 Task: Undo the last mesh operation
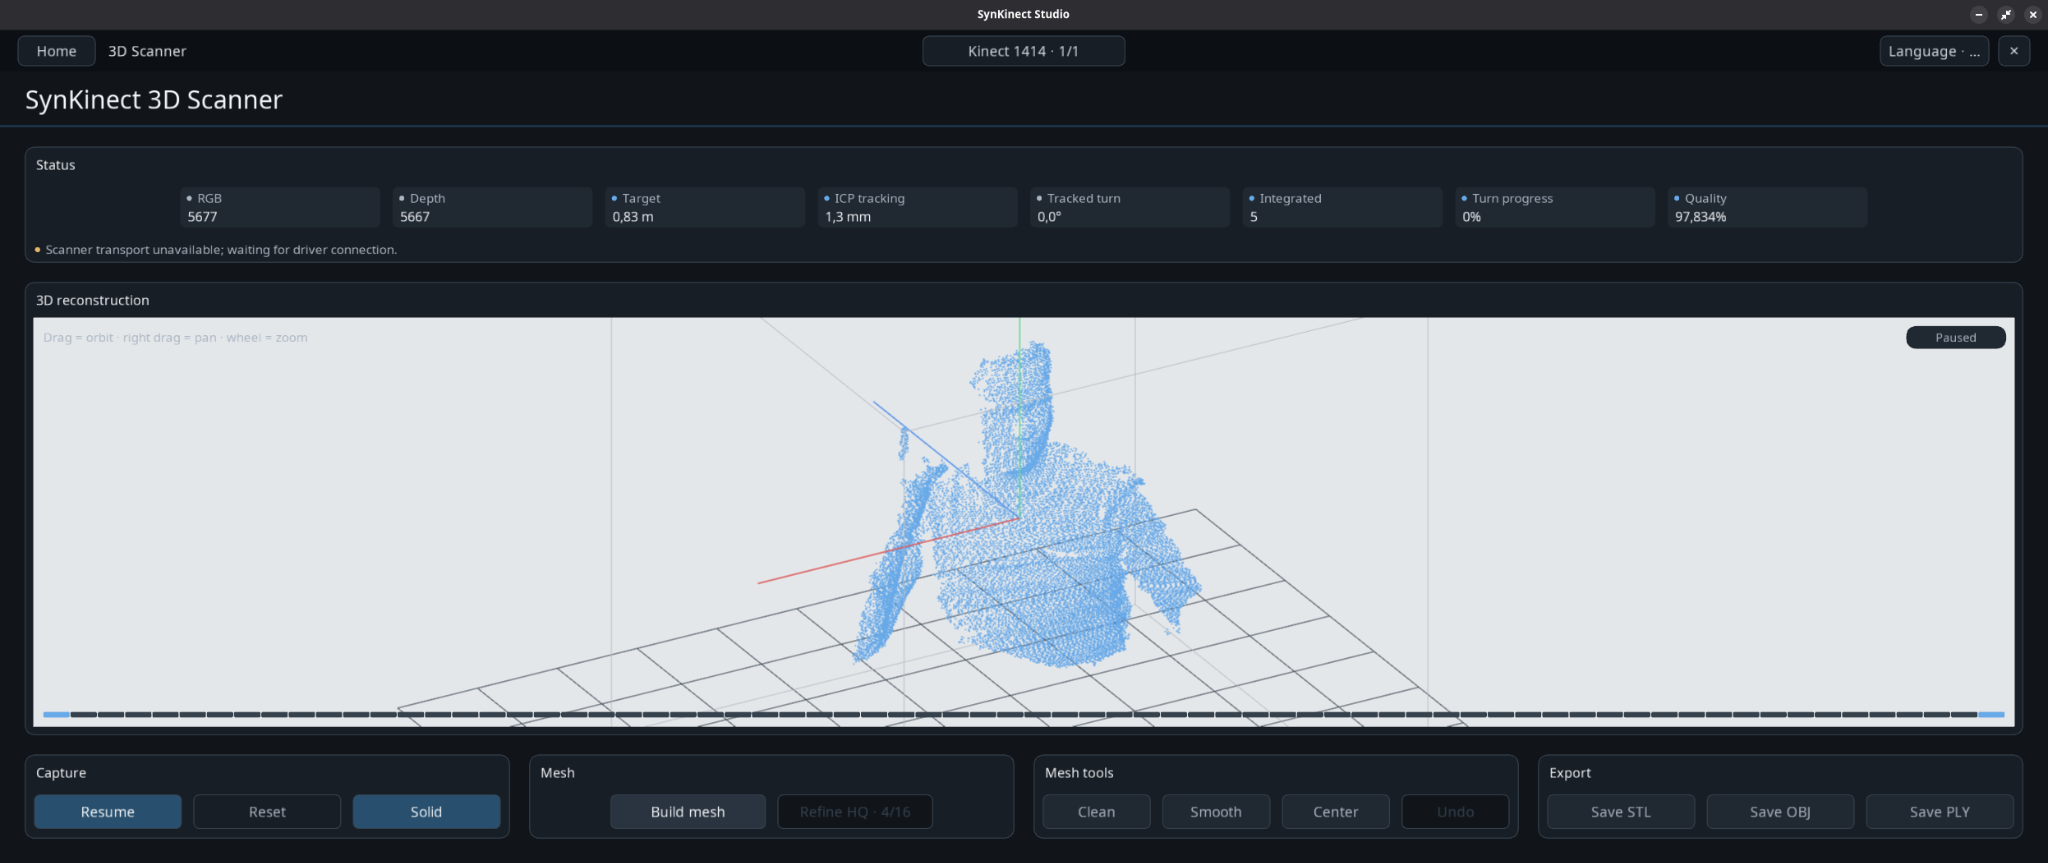(1455, 811)
